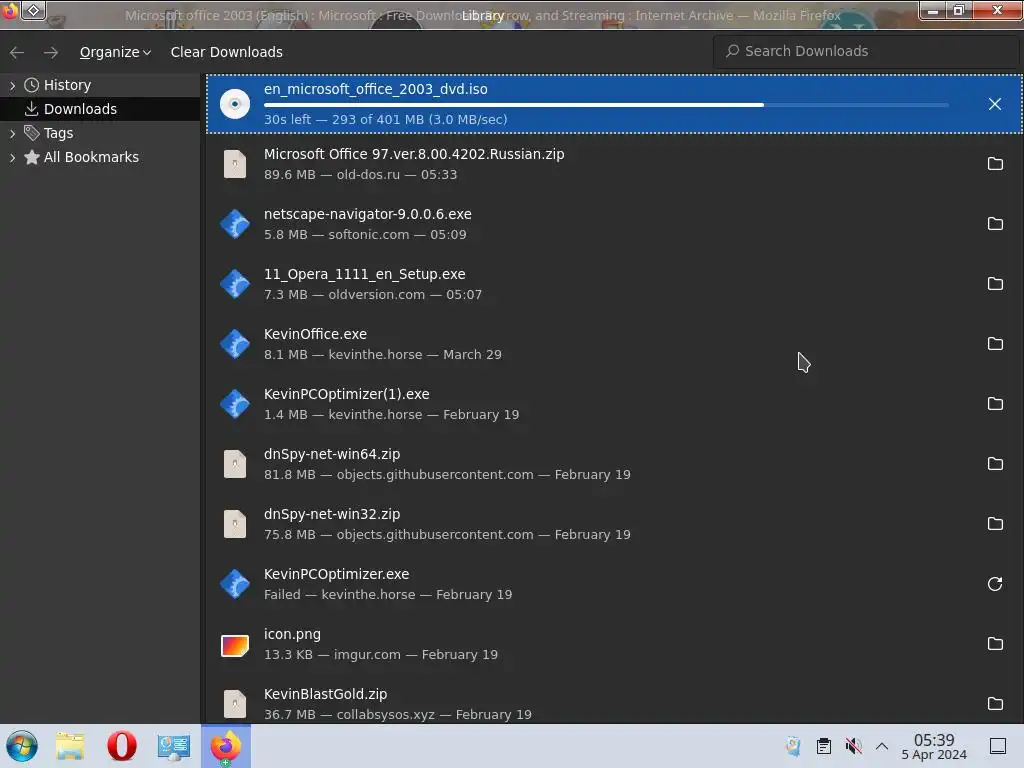Open folder for dnSpy-net-win32.zip
Screen dimensions: 1024x768
(995, 524)
